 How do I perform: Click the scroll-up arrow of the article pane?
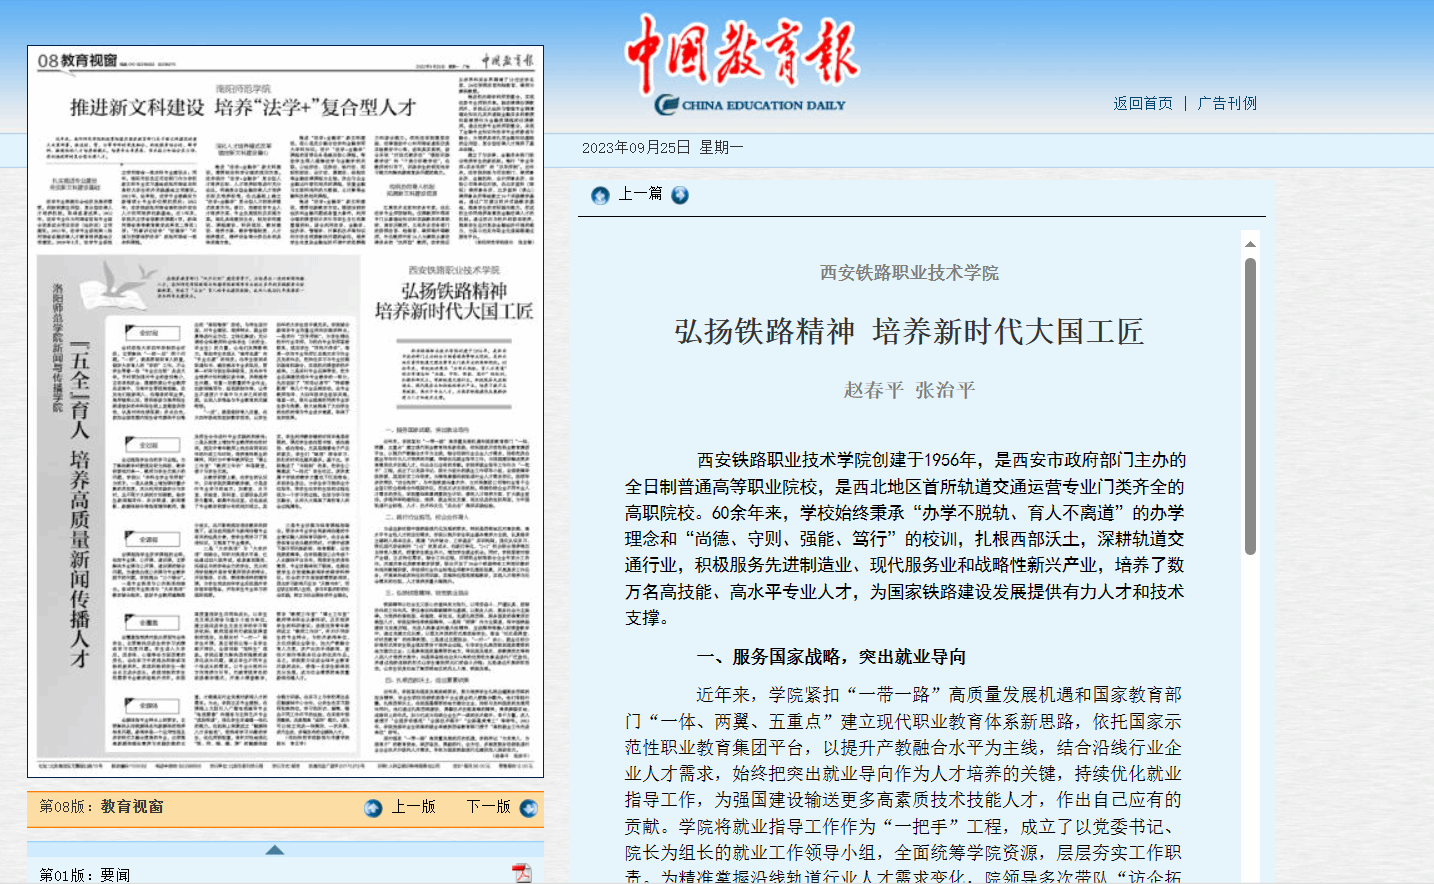click(x=1250, y=244)
